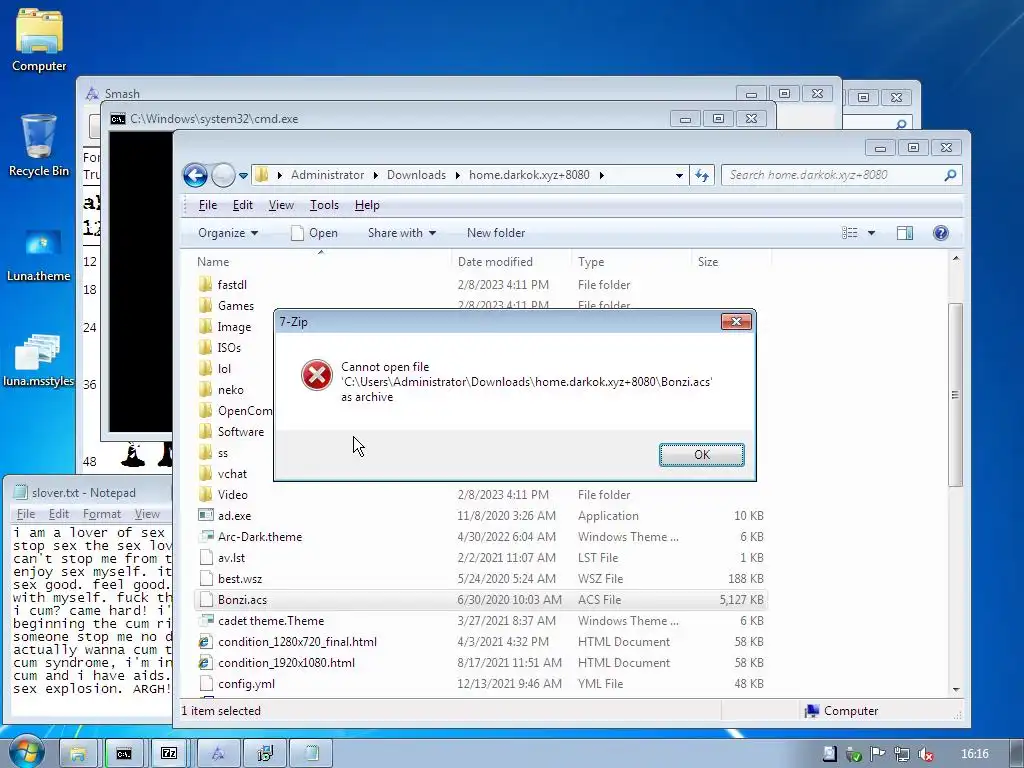Select cadet theme.Theme file
This screenshot has width=1024, height=768.
point(481,620)
